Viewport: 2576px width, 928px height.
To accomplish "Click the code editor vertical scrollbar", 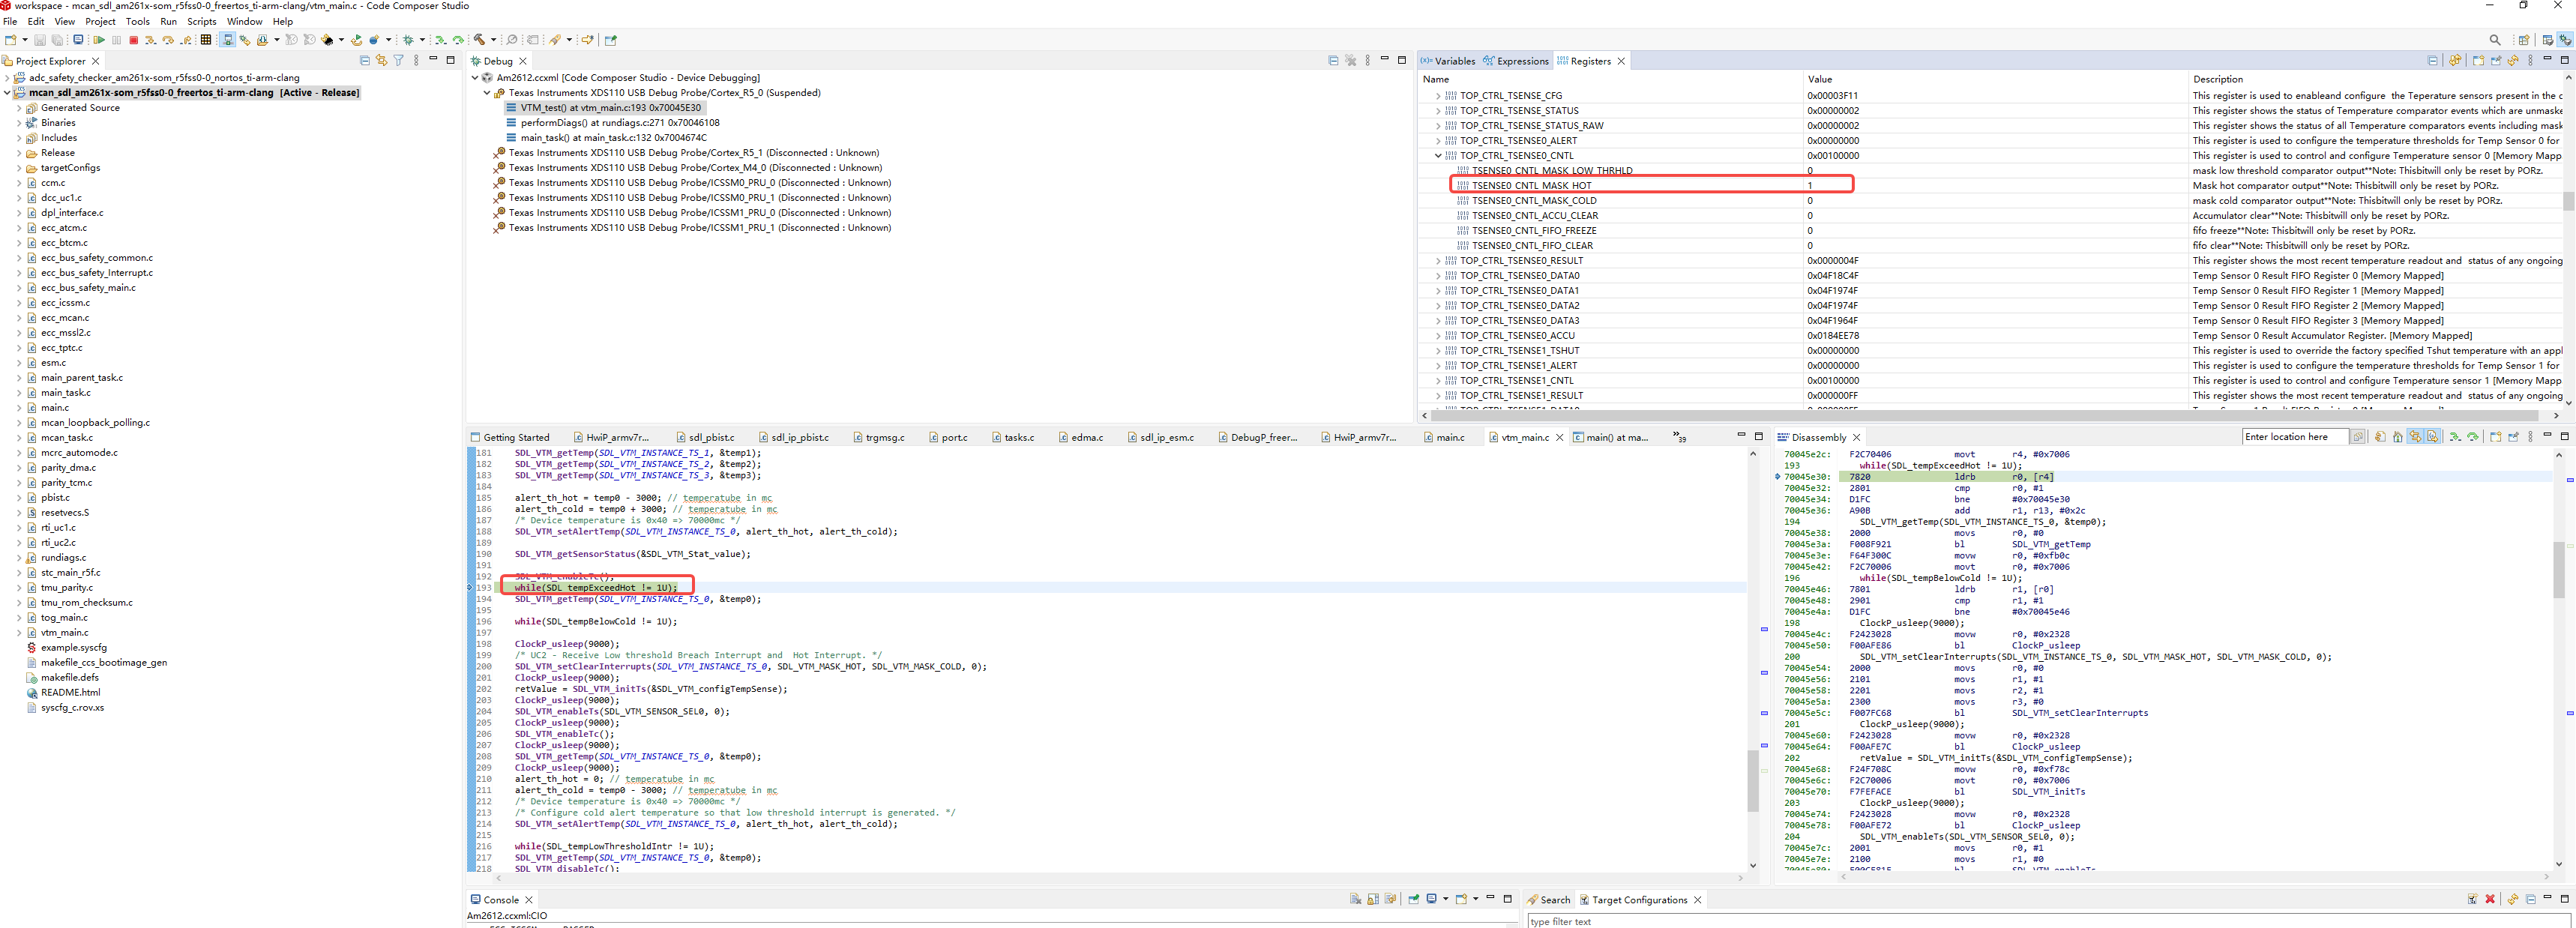I will [x=1752, y=780].
